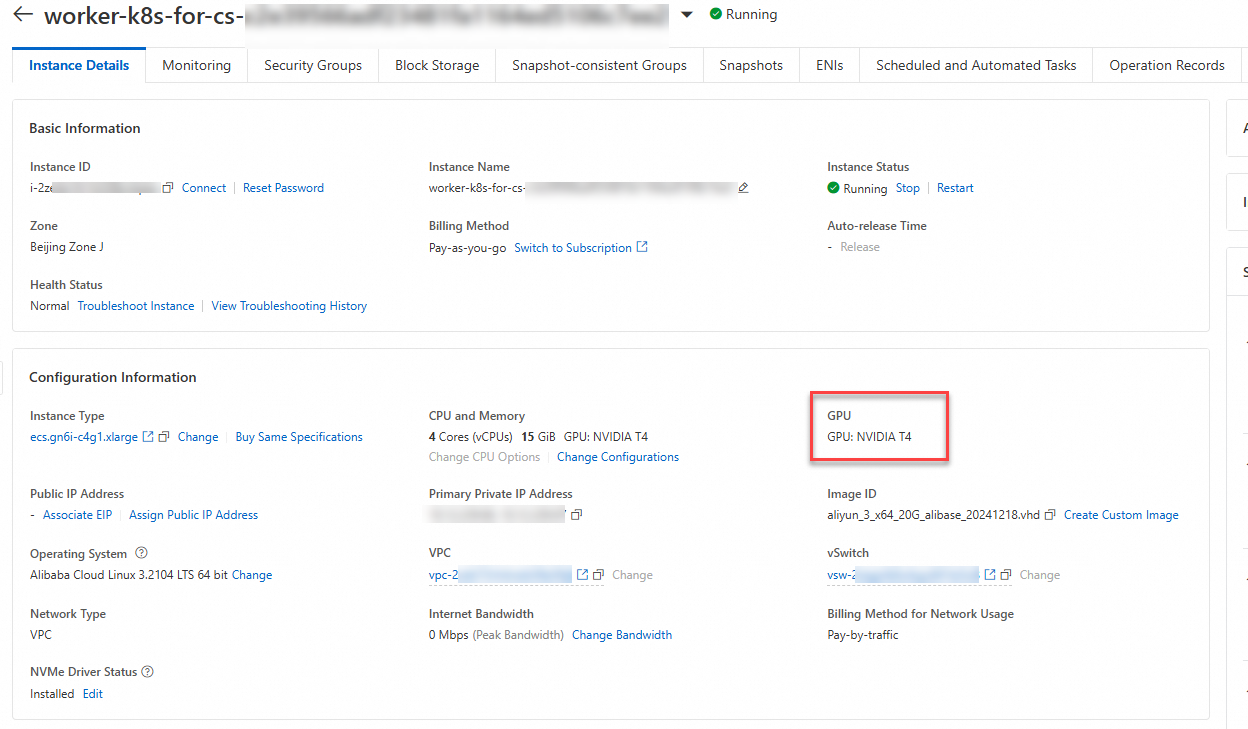Click Change CPU Options
Viewport: 1248px width, 729px height.
tap(484, 457)
